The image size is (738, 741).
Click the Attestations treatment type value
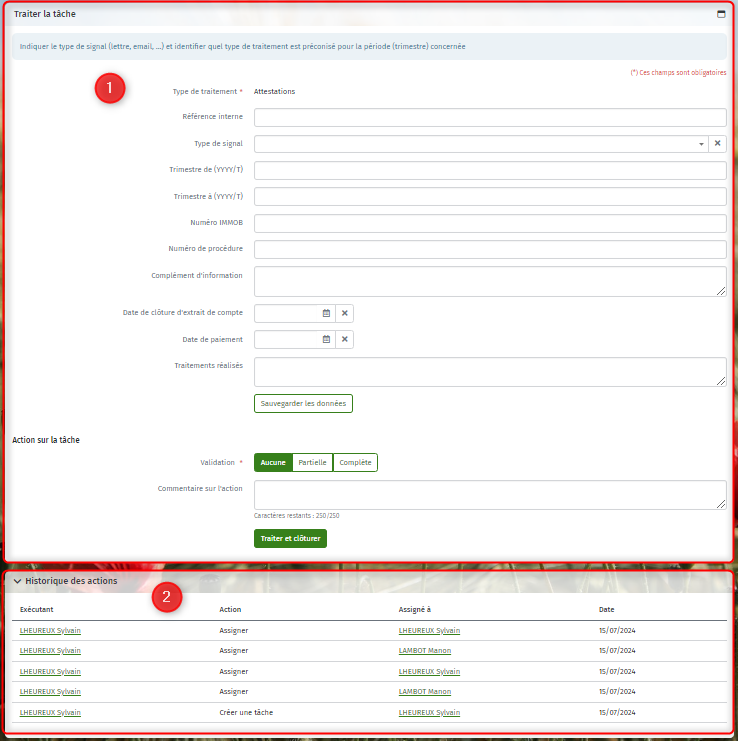[275, 92]
